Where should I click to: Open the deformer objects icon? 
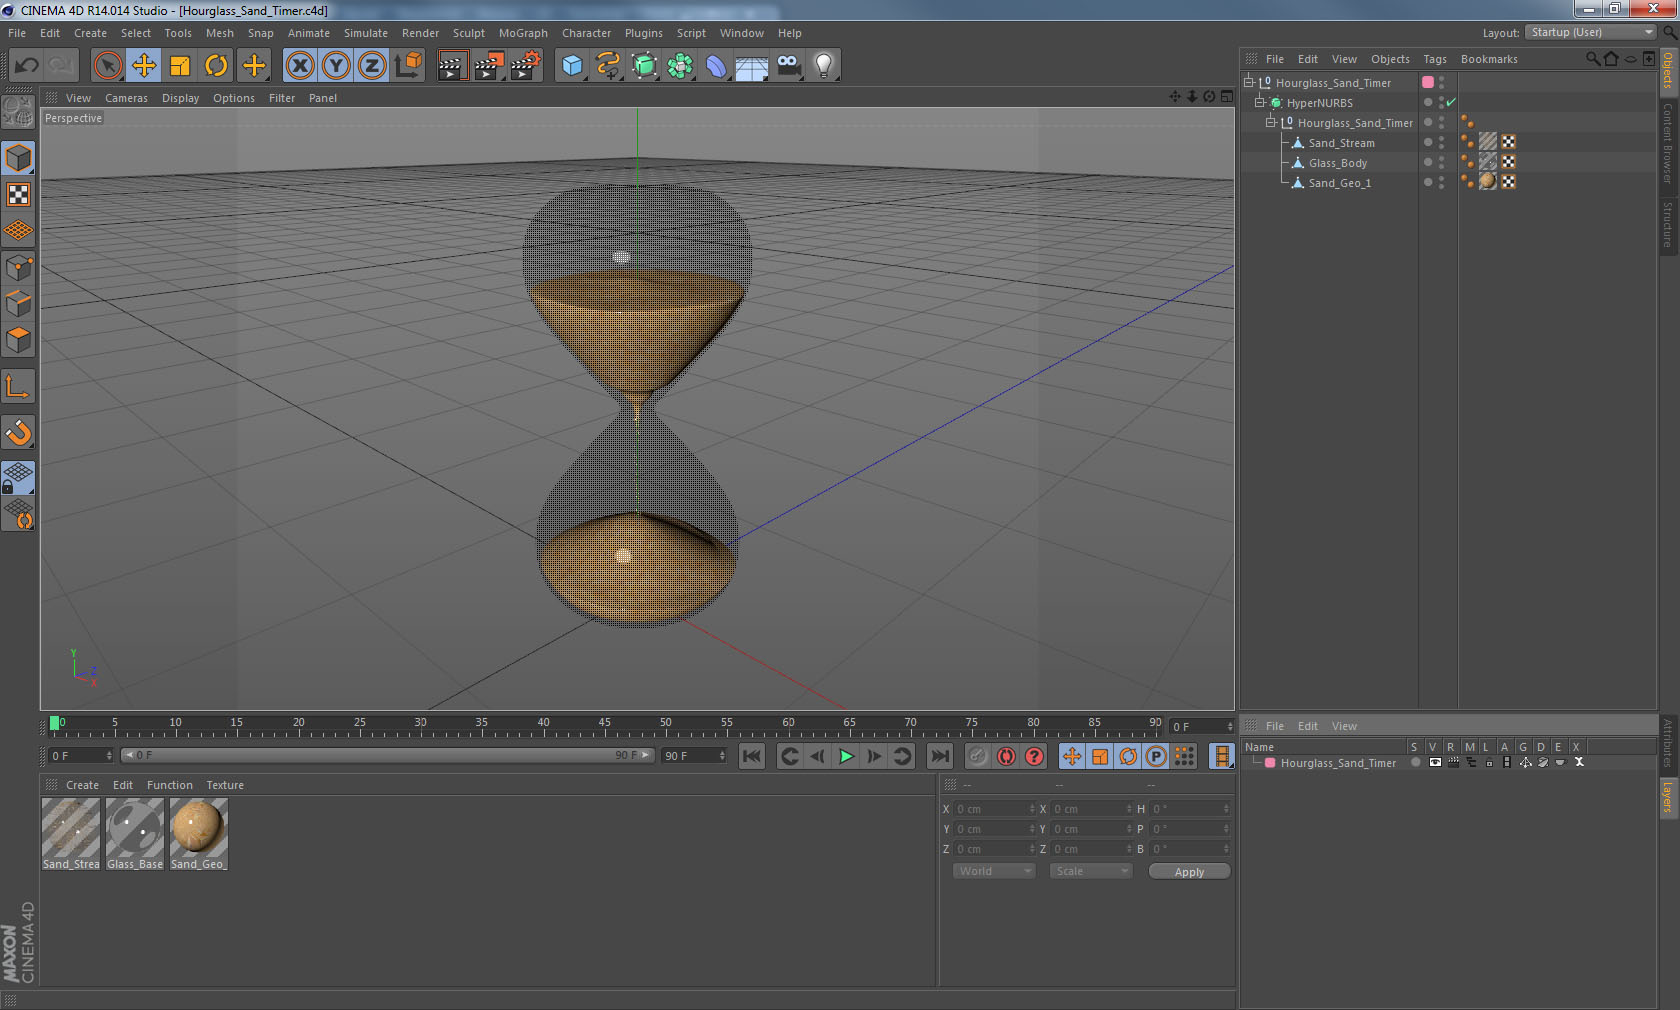click(x=716, y=66)
